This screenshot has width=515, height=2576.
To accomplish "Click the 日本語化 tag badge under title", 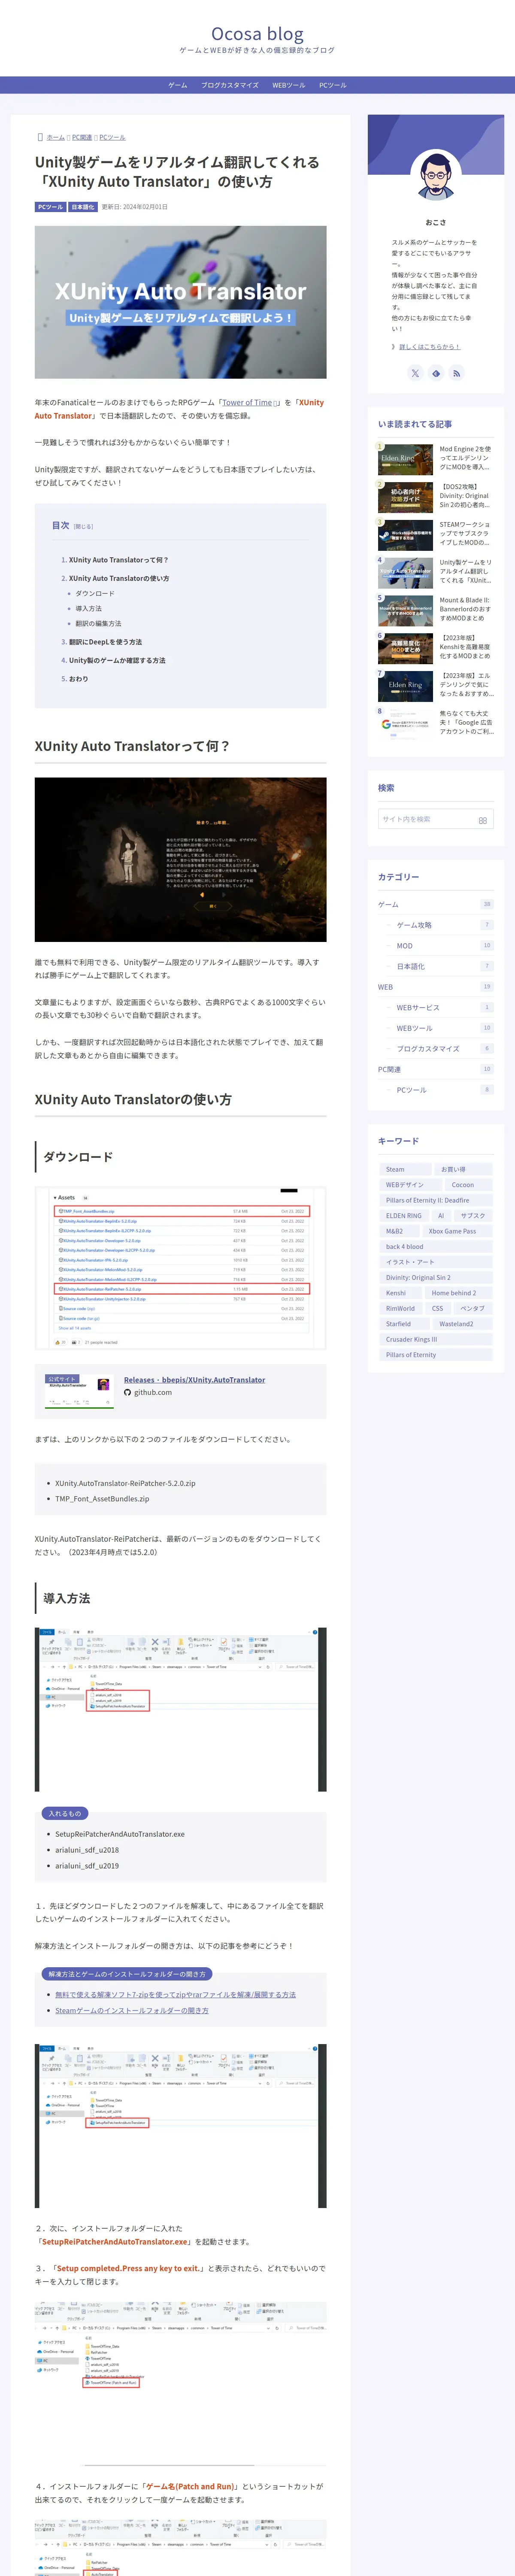I will point(83,207).
